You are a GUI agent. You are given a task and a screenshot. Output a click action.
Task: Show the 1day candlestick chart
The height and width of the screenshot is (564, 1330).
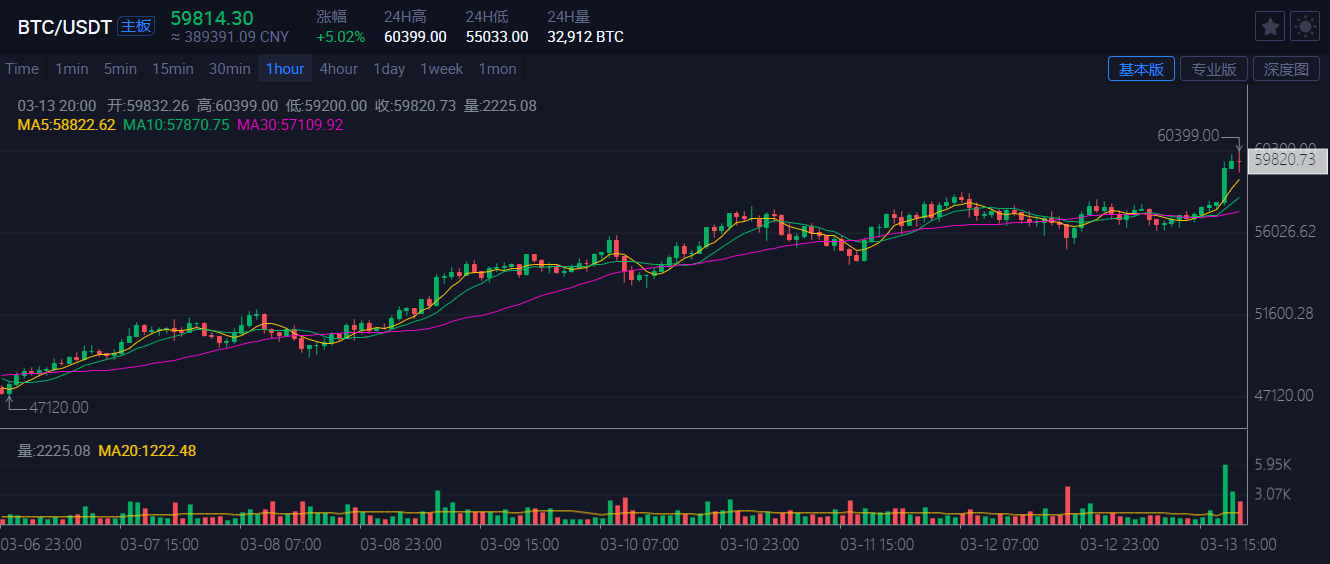389,69
